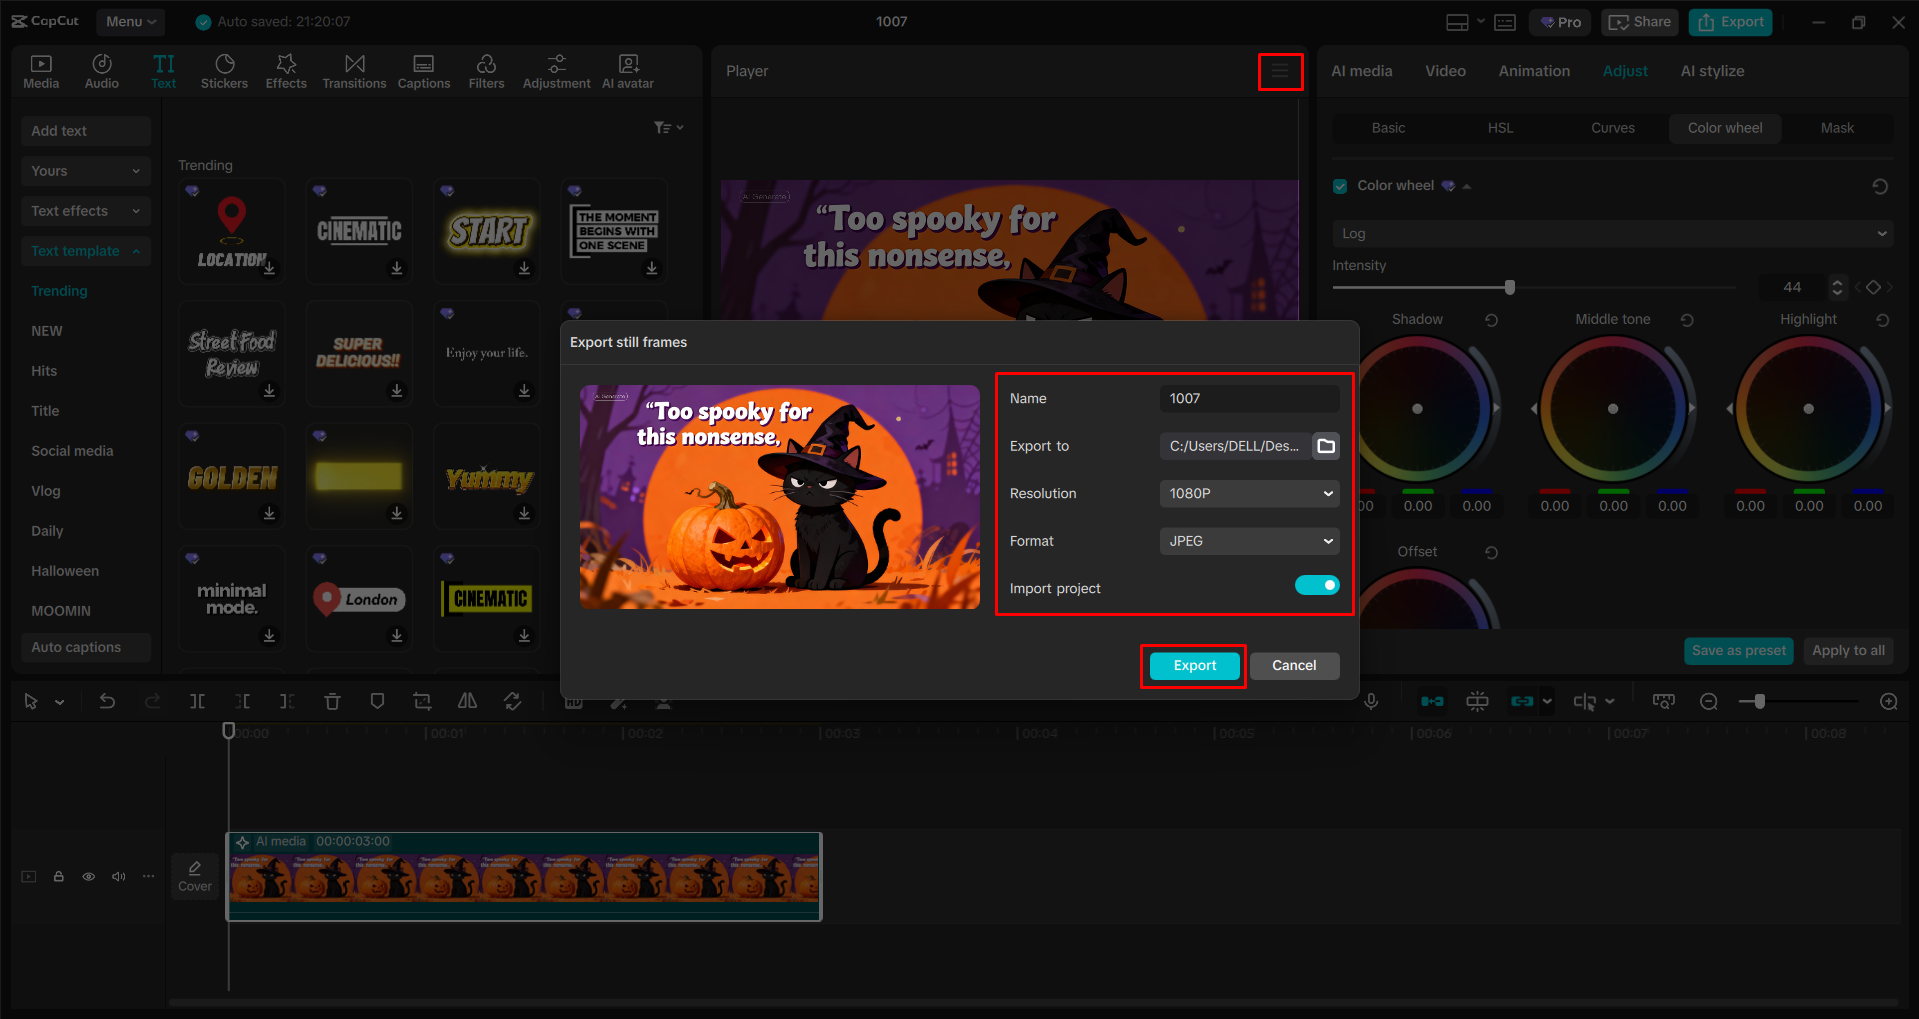Browse export folder icon

[1326, 446]
